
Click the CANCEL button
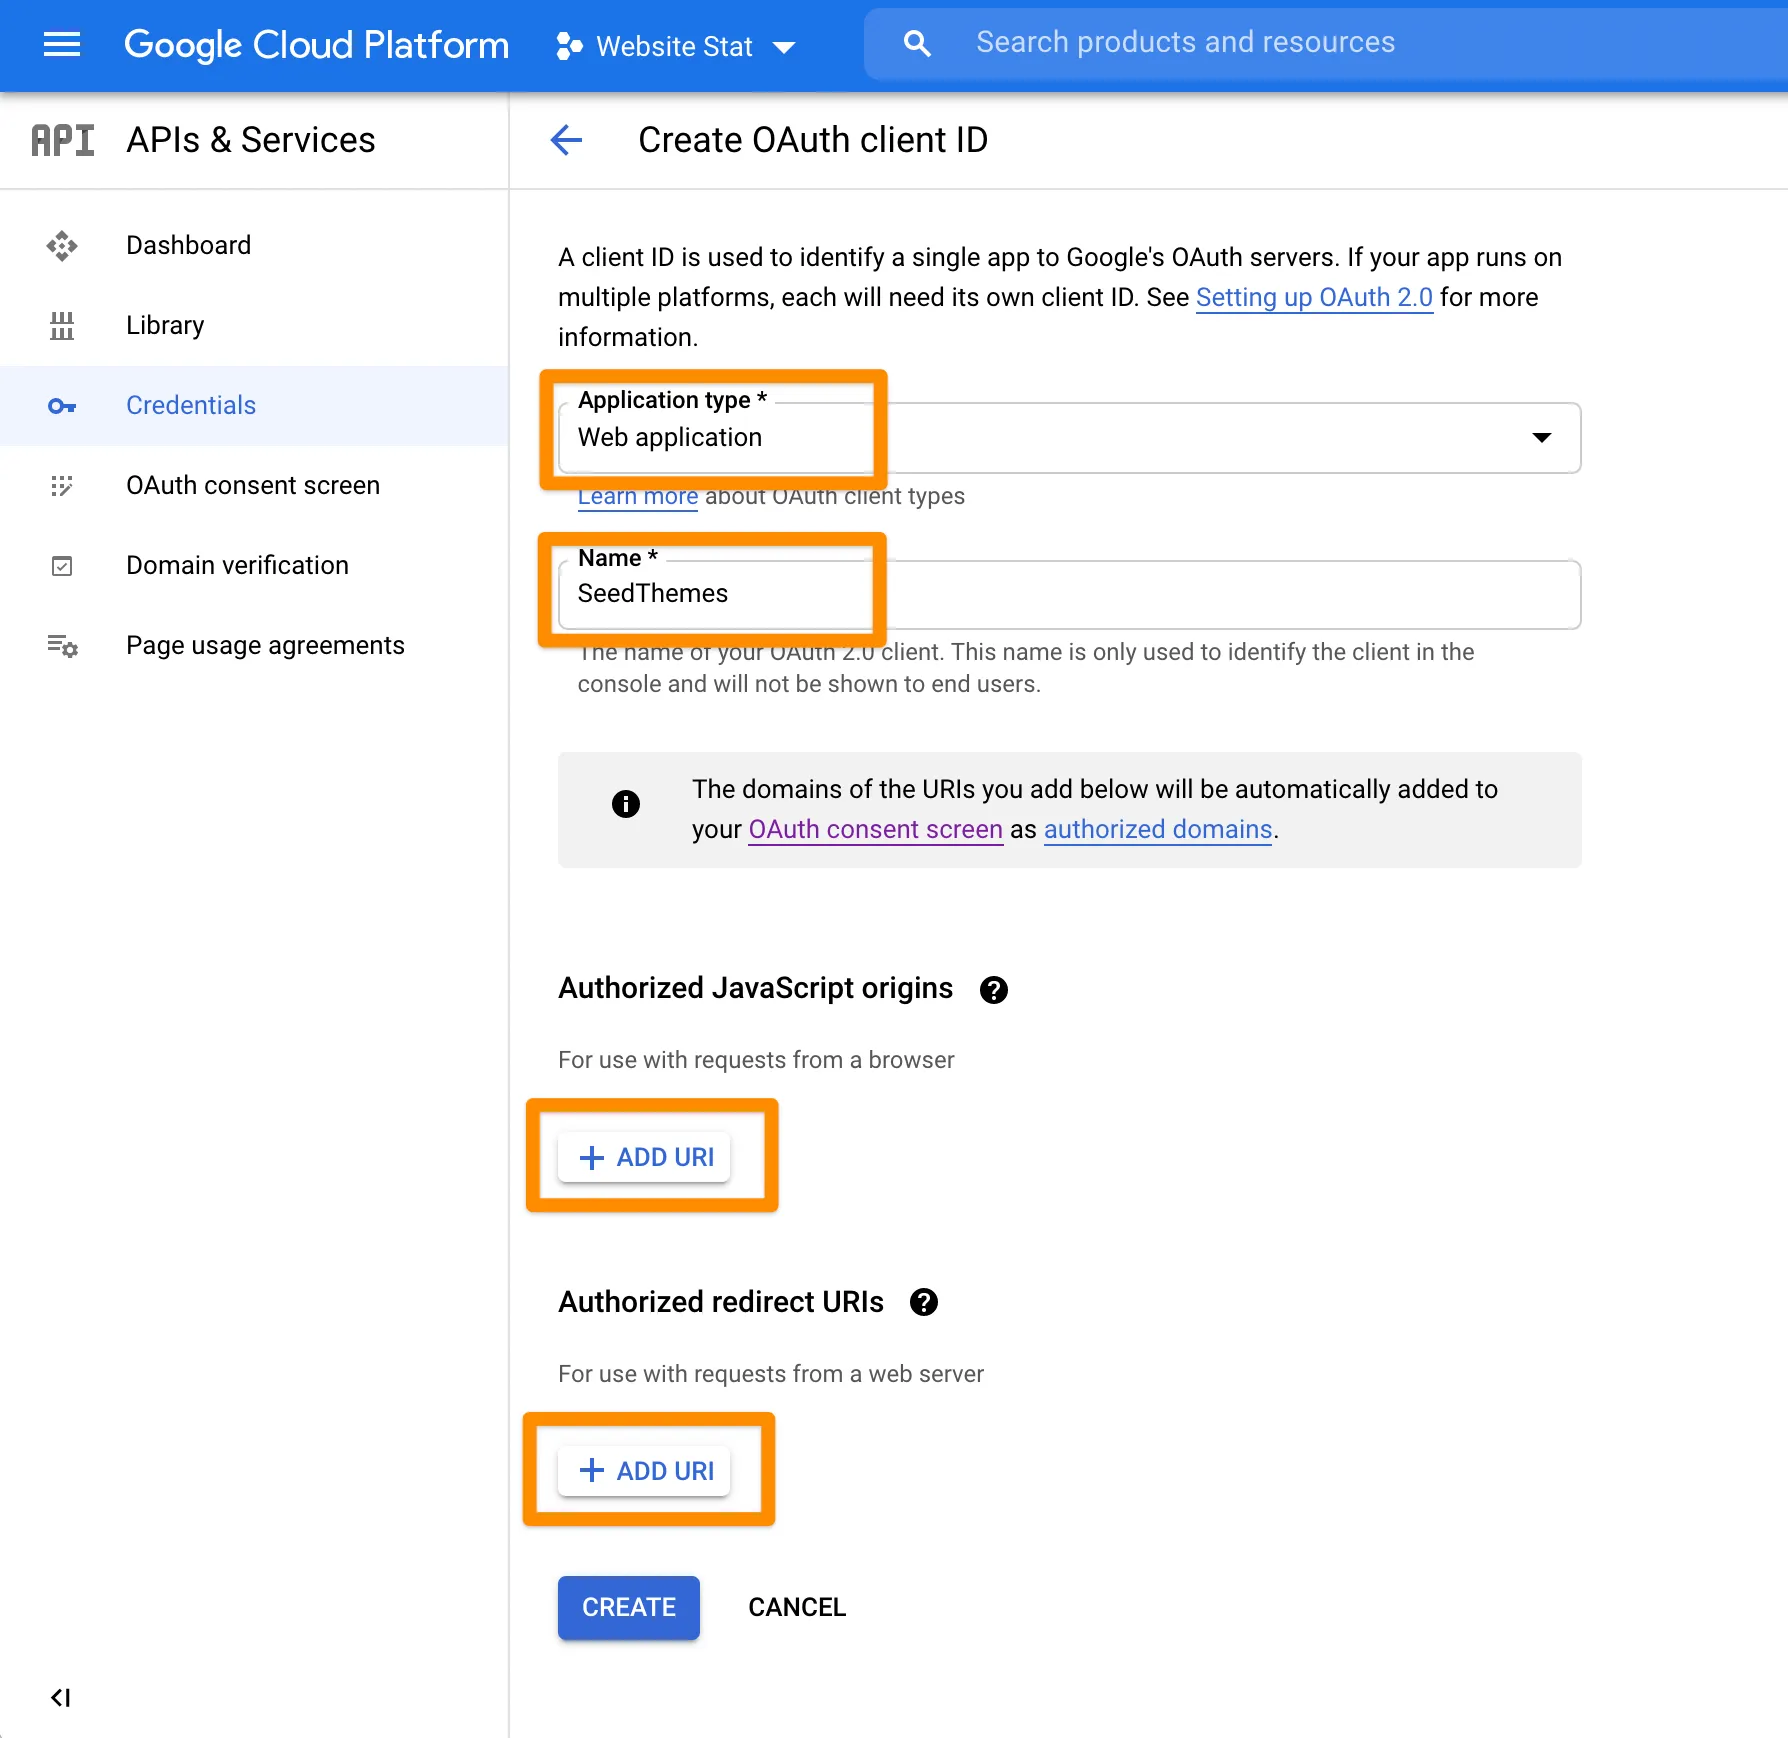797,1607
